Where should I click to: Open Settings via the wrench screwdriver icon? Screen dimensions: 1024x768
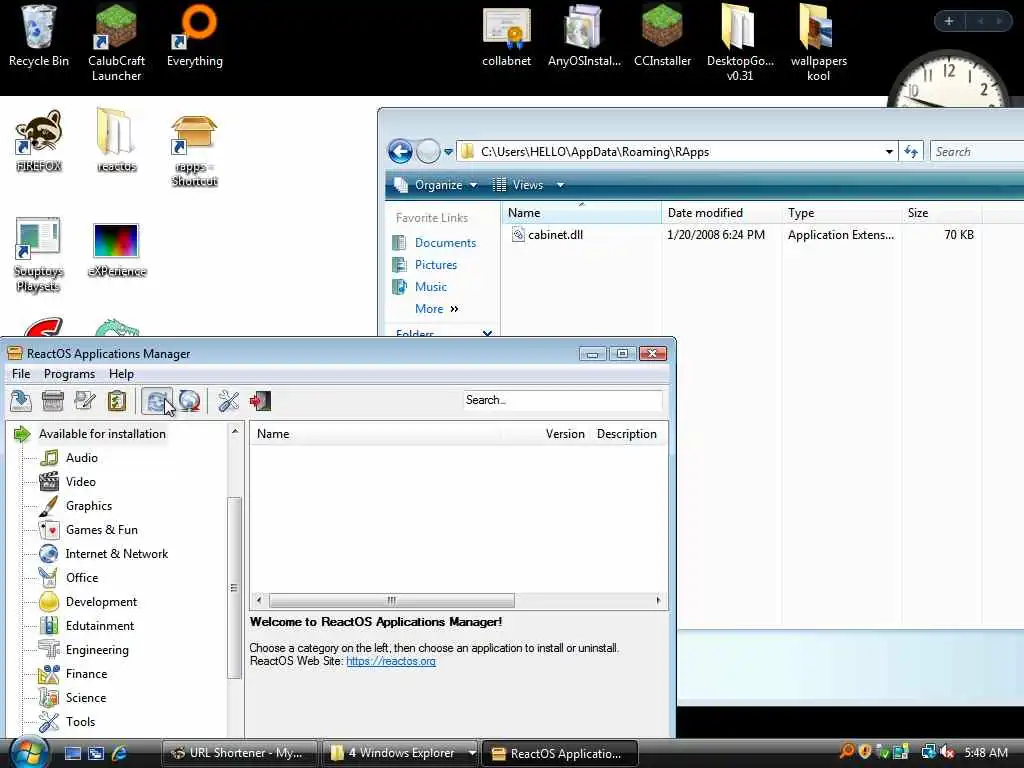pyautogui.click(x=229, y=400)
